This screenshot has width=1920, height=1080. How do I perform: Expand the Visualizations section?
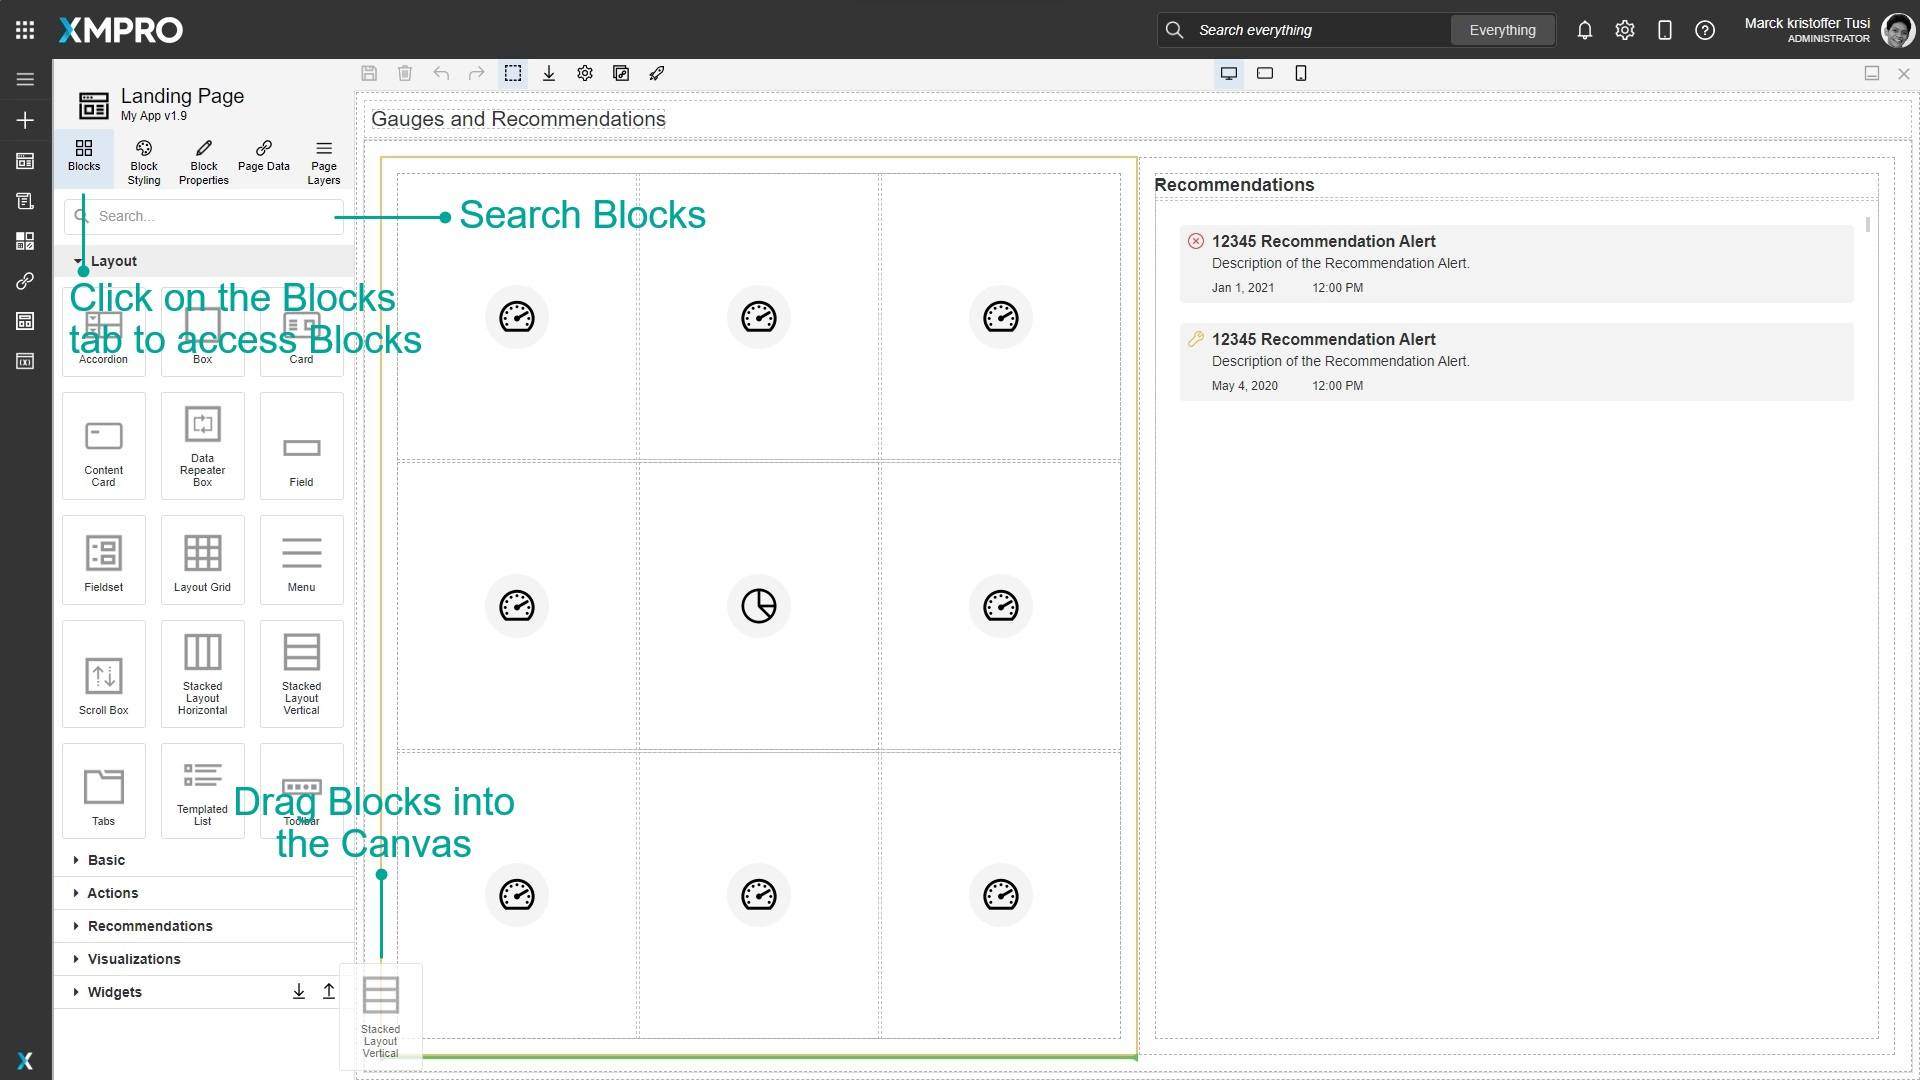[x=133, y=958]
